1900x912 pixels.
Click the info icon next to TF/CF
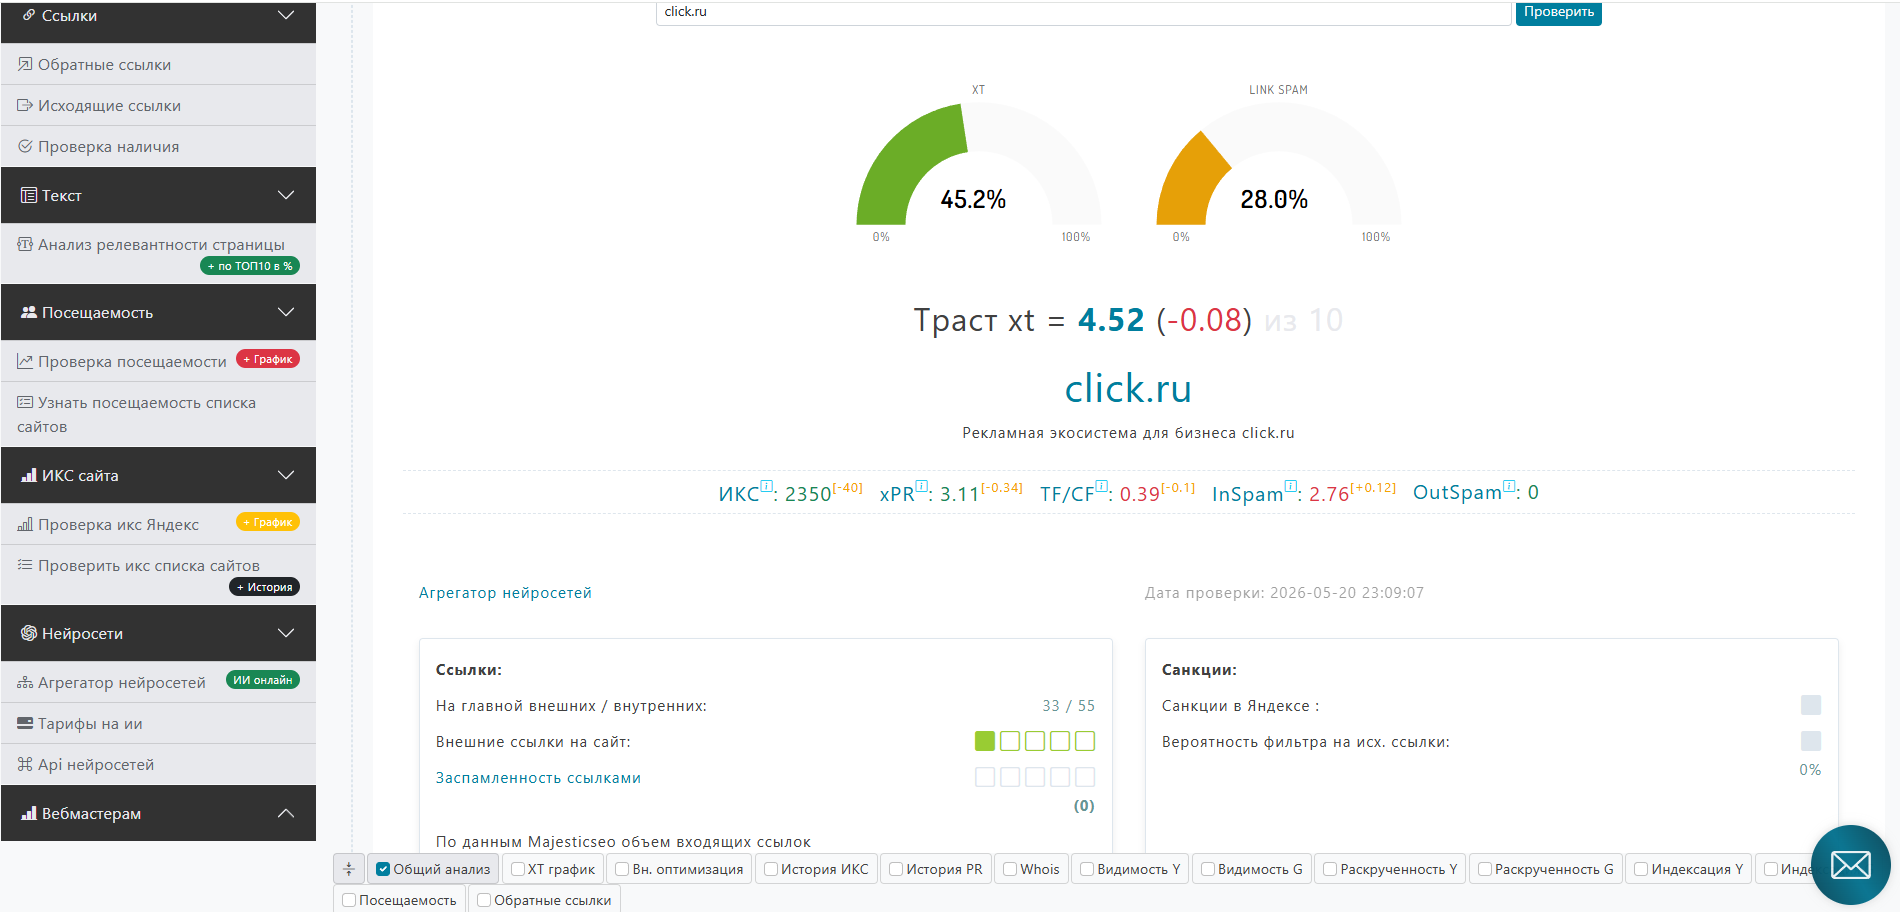[x=1102, y=486]
